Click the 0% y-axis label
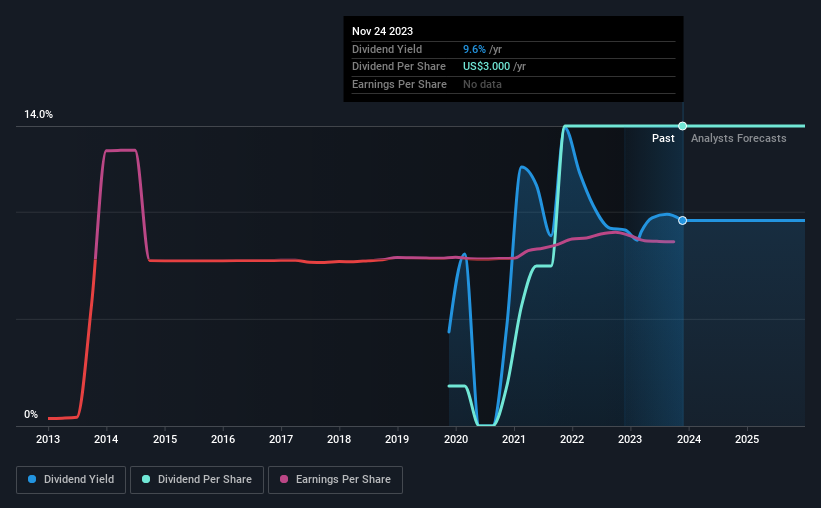 (x=31, y=414)
